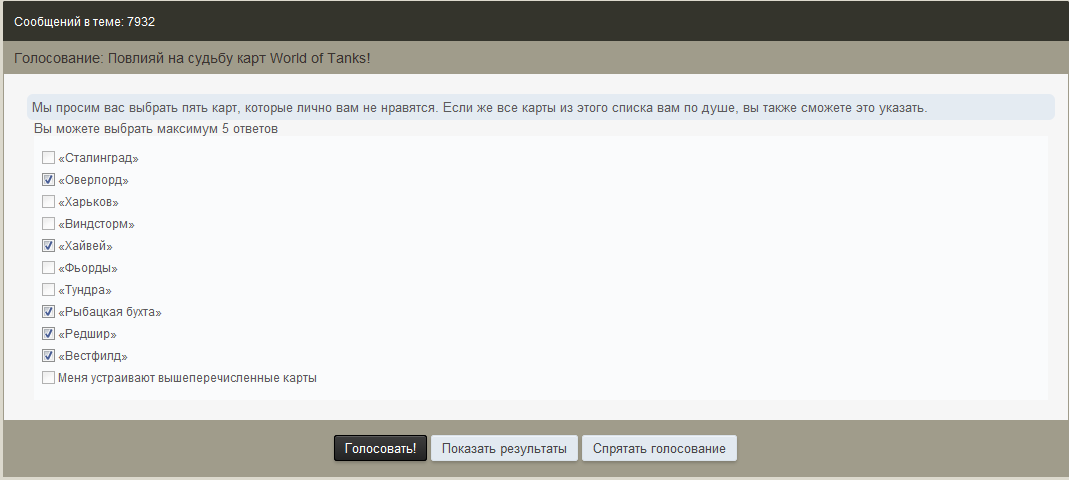Image resolution: width=1069 pixels, height=480 pixels.
Task: Select the «Фьорды» checkbox
Action: (x=48, y=268)
